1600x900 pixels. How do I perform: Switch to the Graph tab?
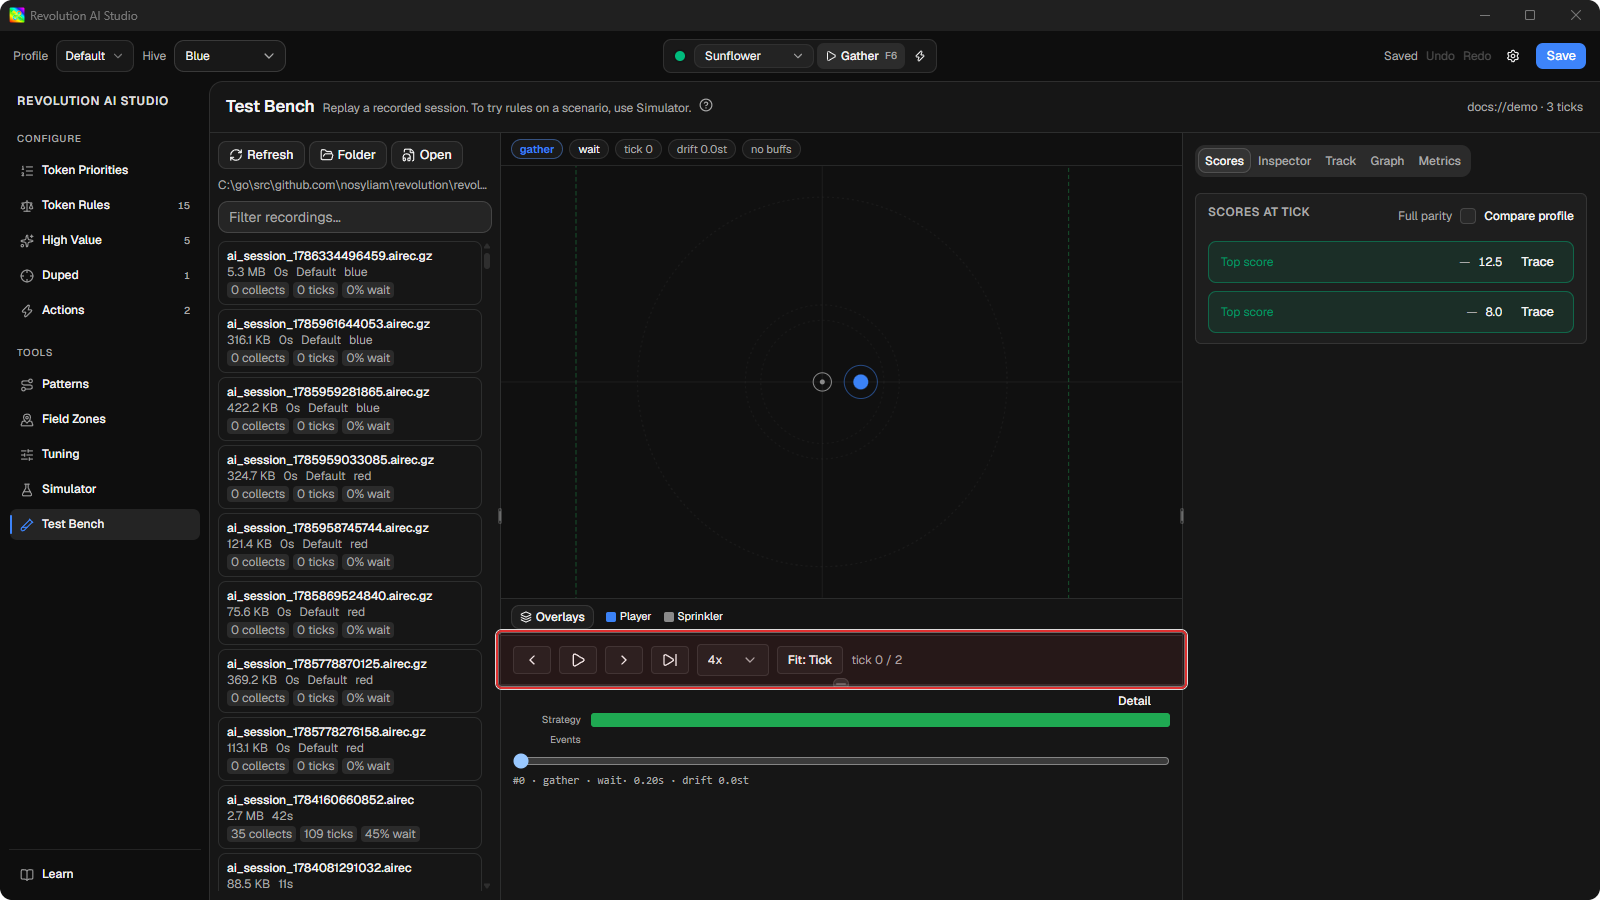pyautogui.click(x=1387, y=161)
